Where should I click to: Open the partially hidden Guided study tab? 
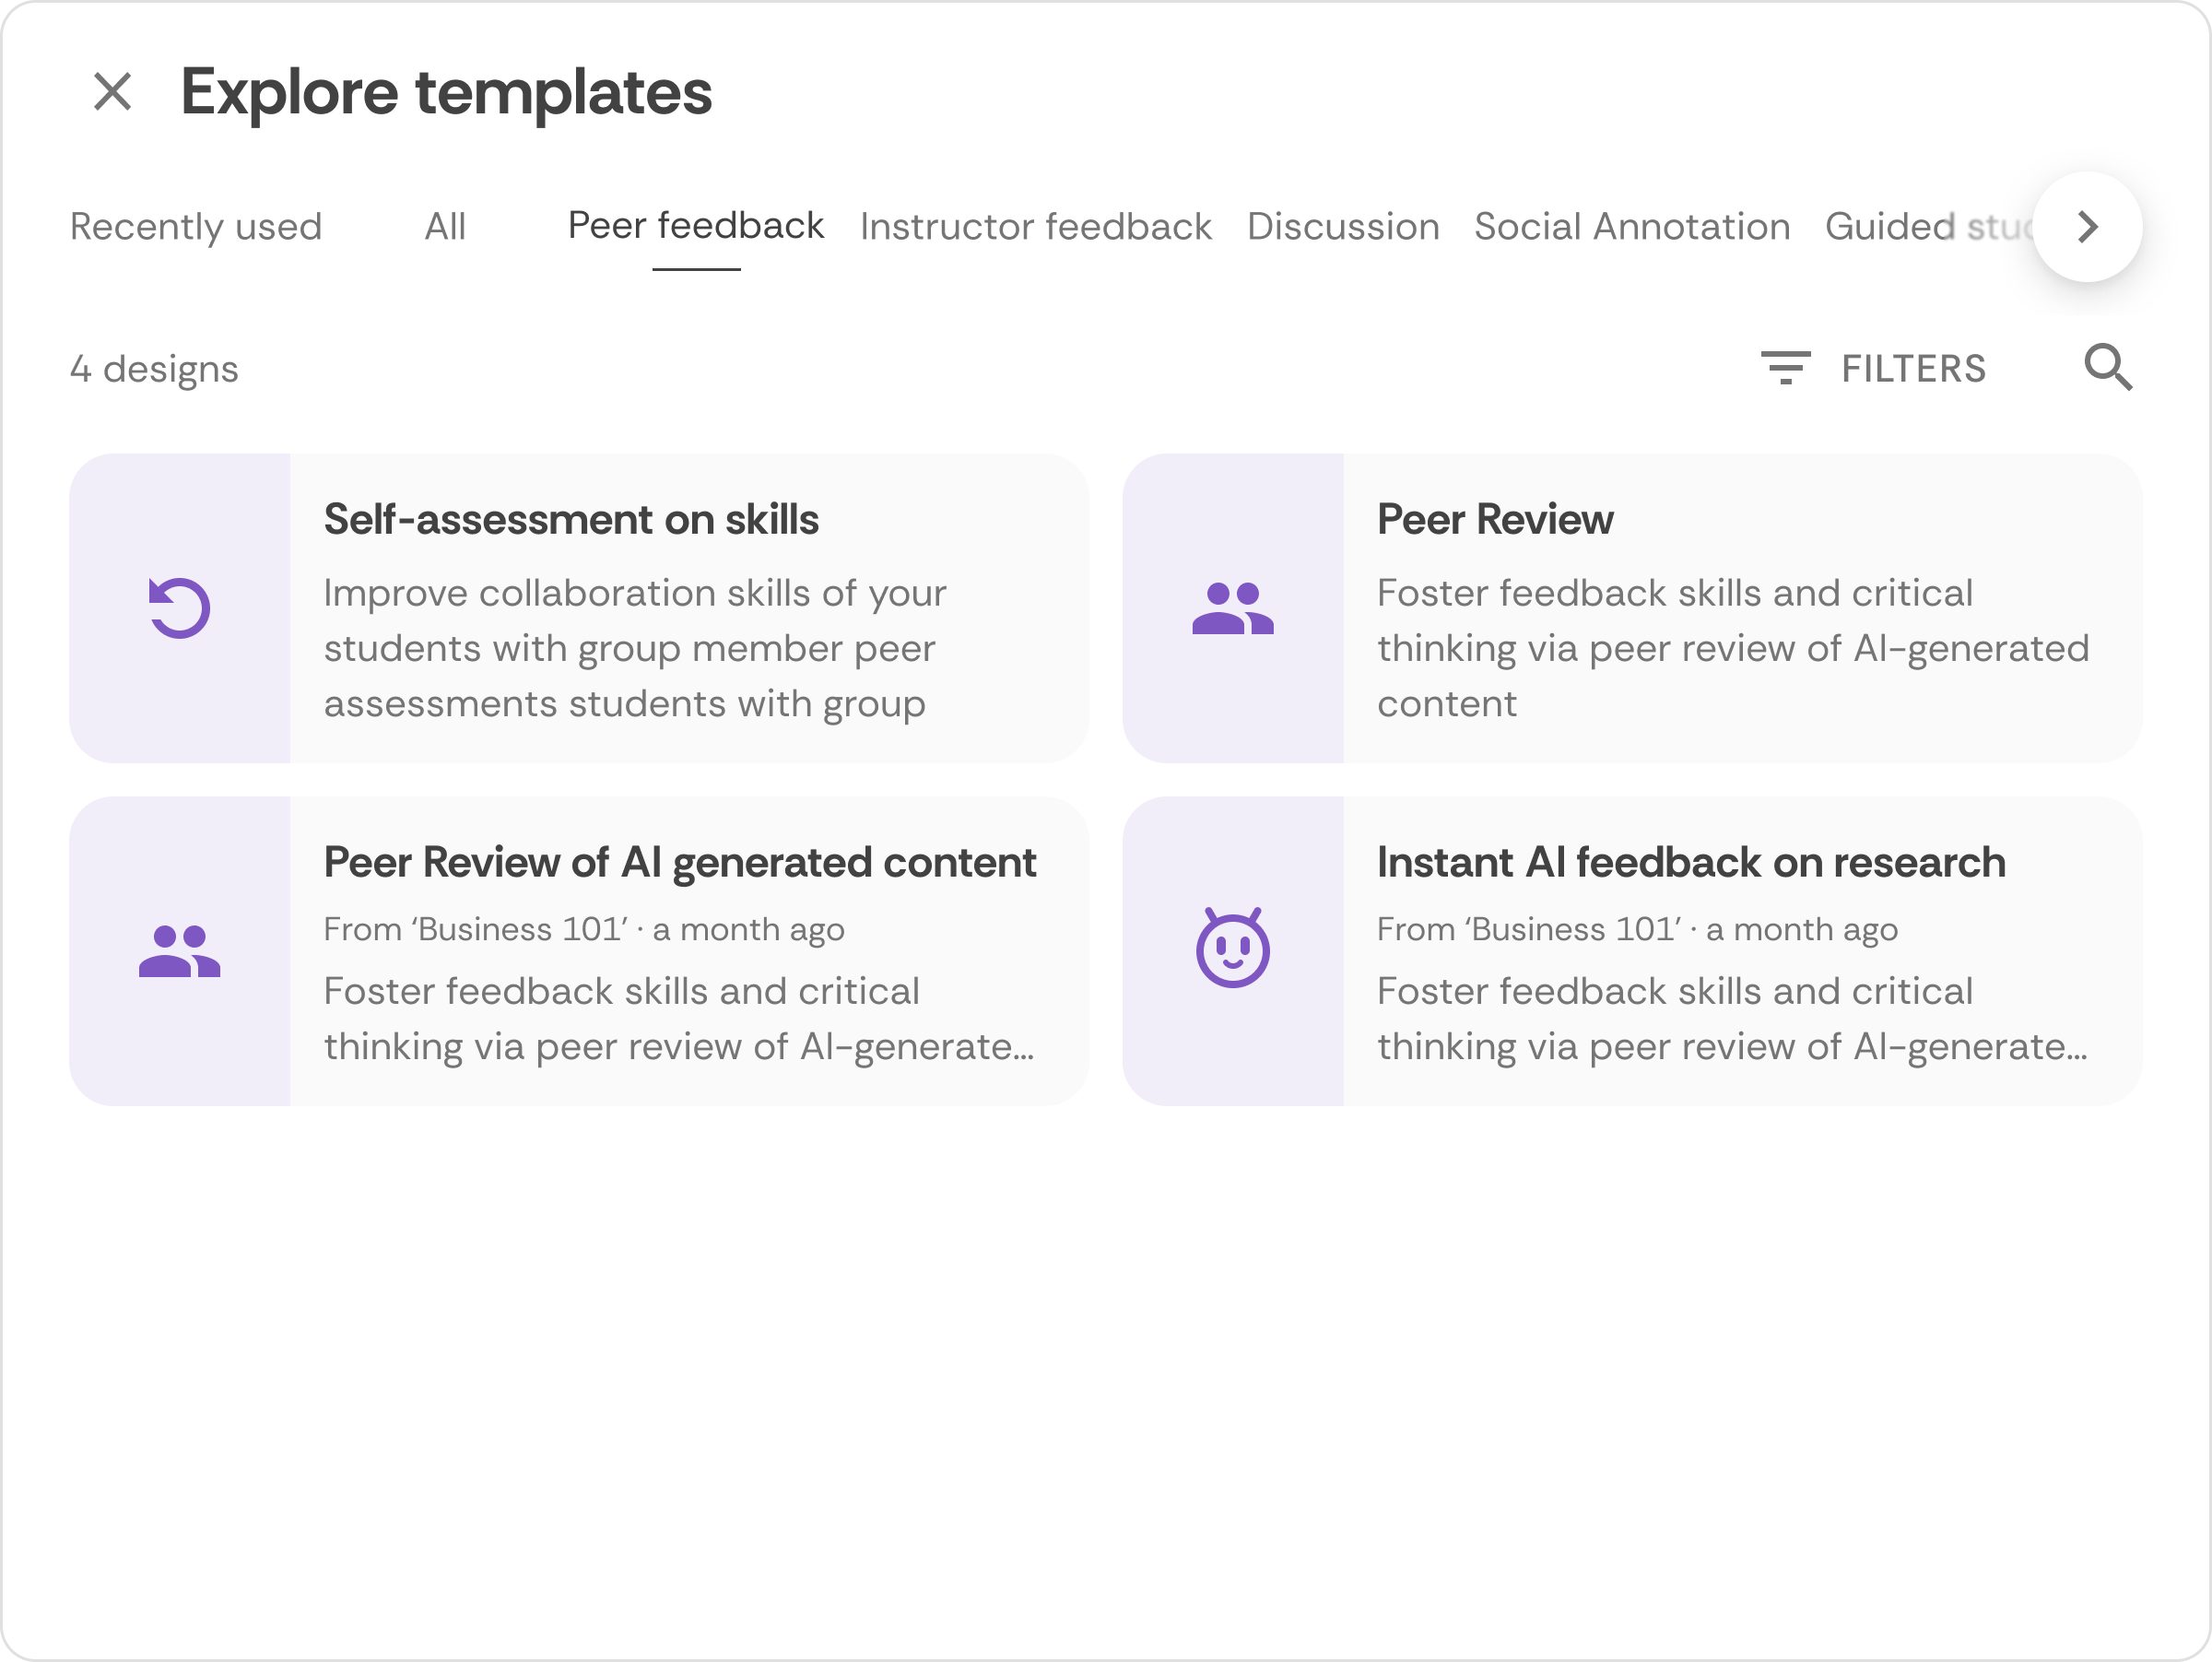1927,227
